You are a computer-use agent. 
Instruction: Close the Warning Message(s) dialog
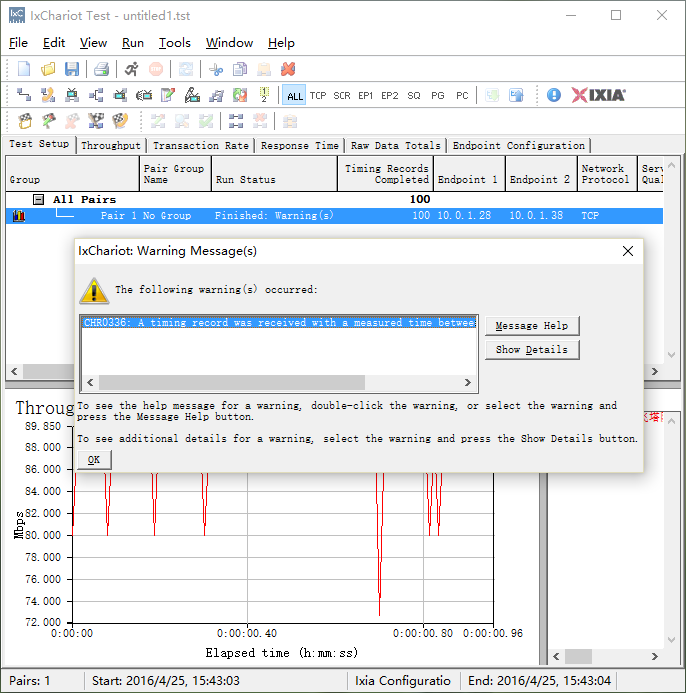pos(628,251)
